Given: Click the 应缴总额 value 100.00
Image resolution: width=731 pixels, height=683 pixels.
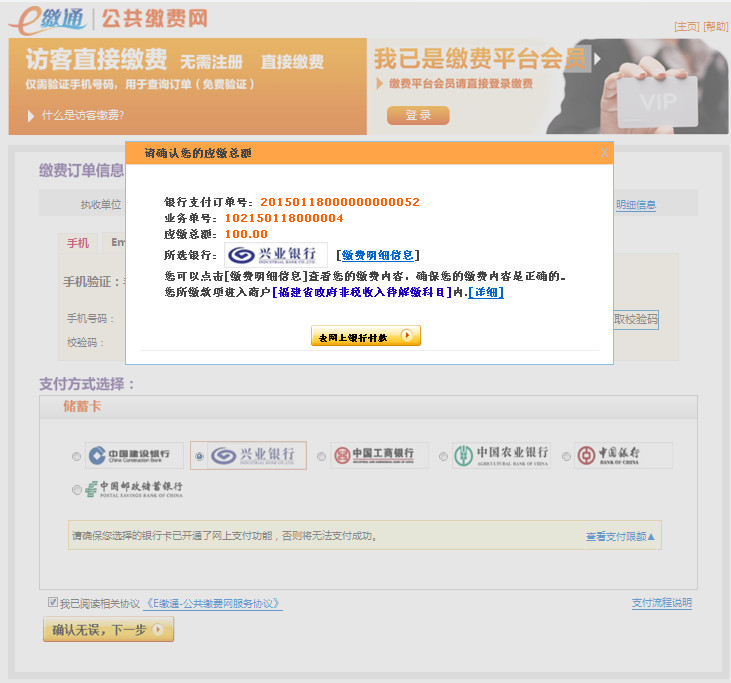Looking at the screenshot, I should point(246,234).
